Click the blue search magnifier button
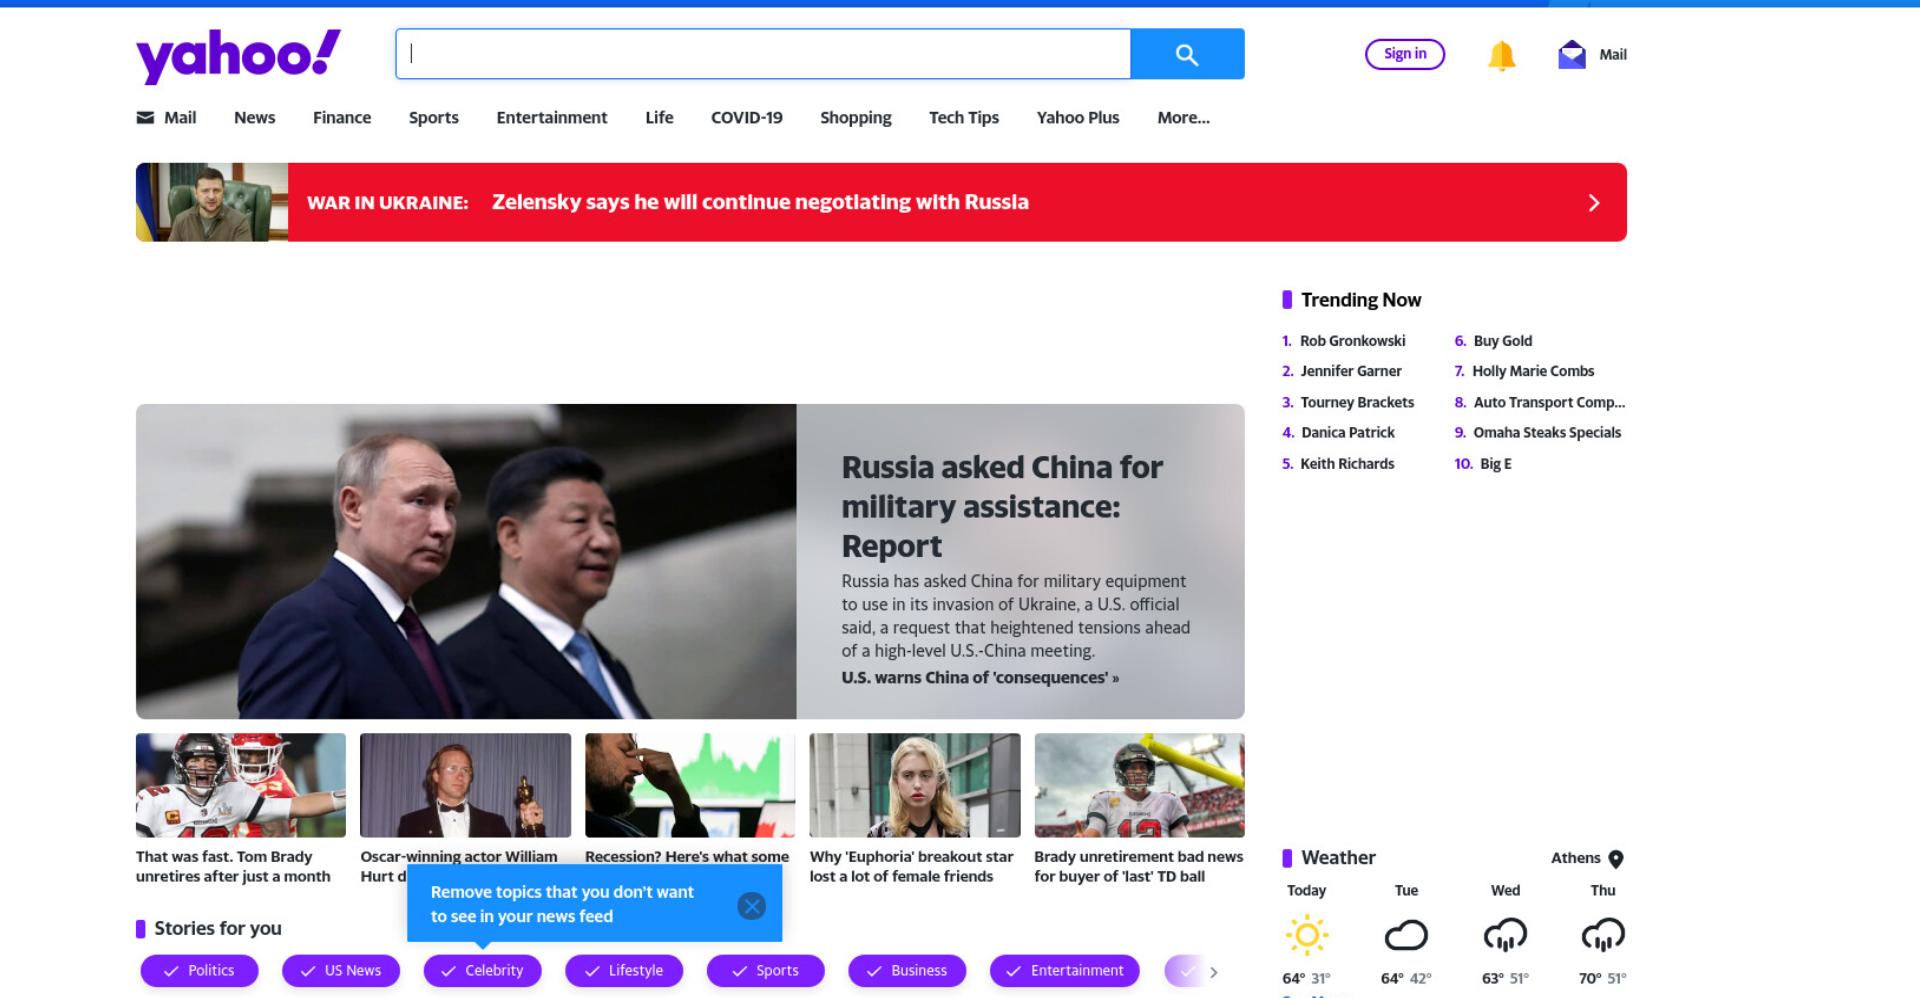Image resolution: width=1920 pixels, height=998 pixels. click(x=1187, y=54)
